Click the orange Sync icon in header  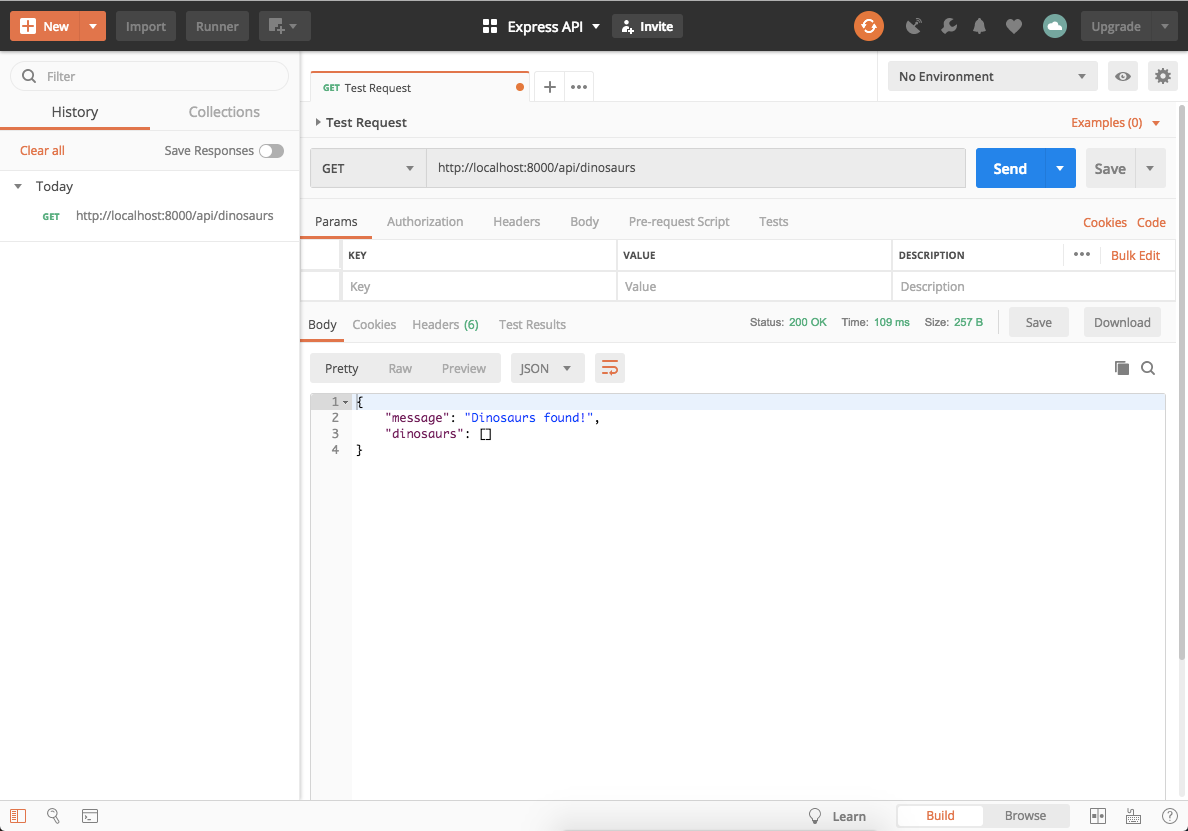[x=868, y=26]
